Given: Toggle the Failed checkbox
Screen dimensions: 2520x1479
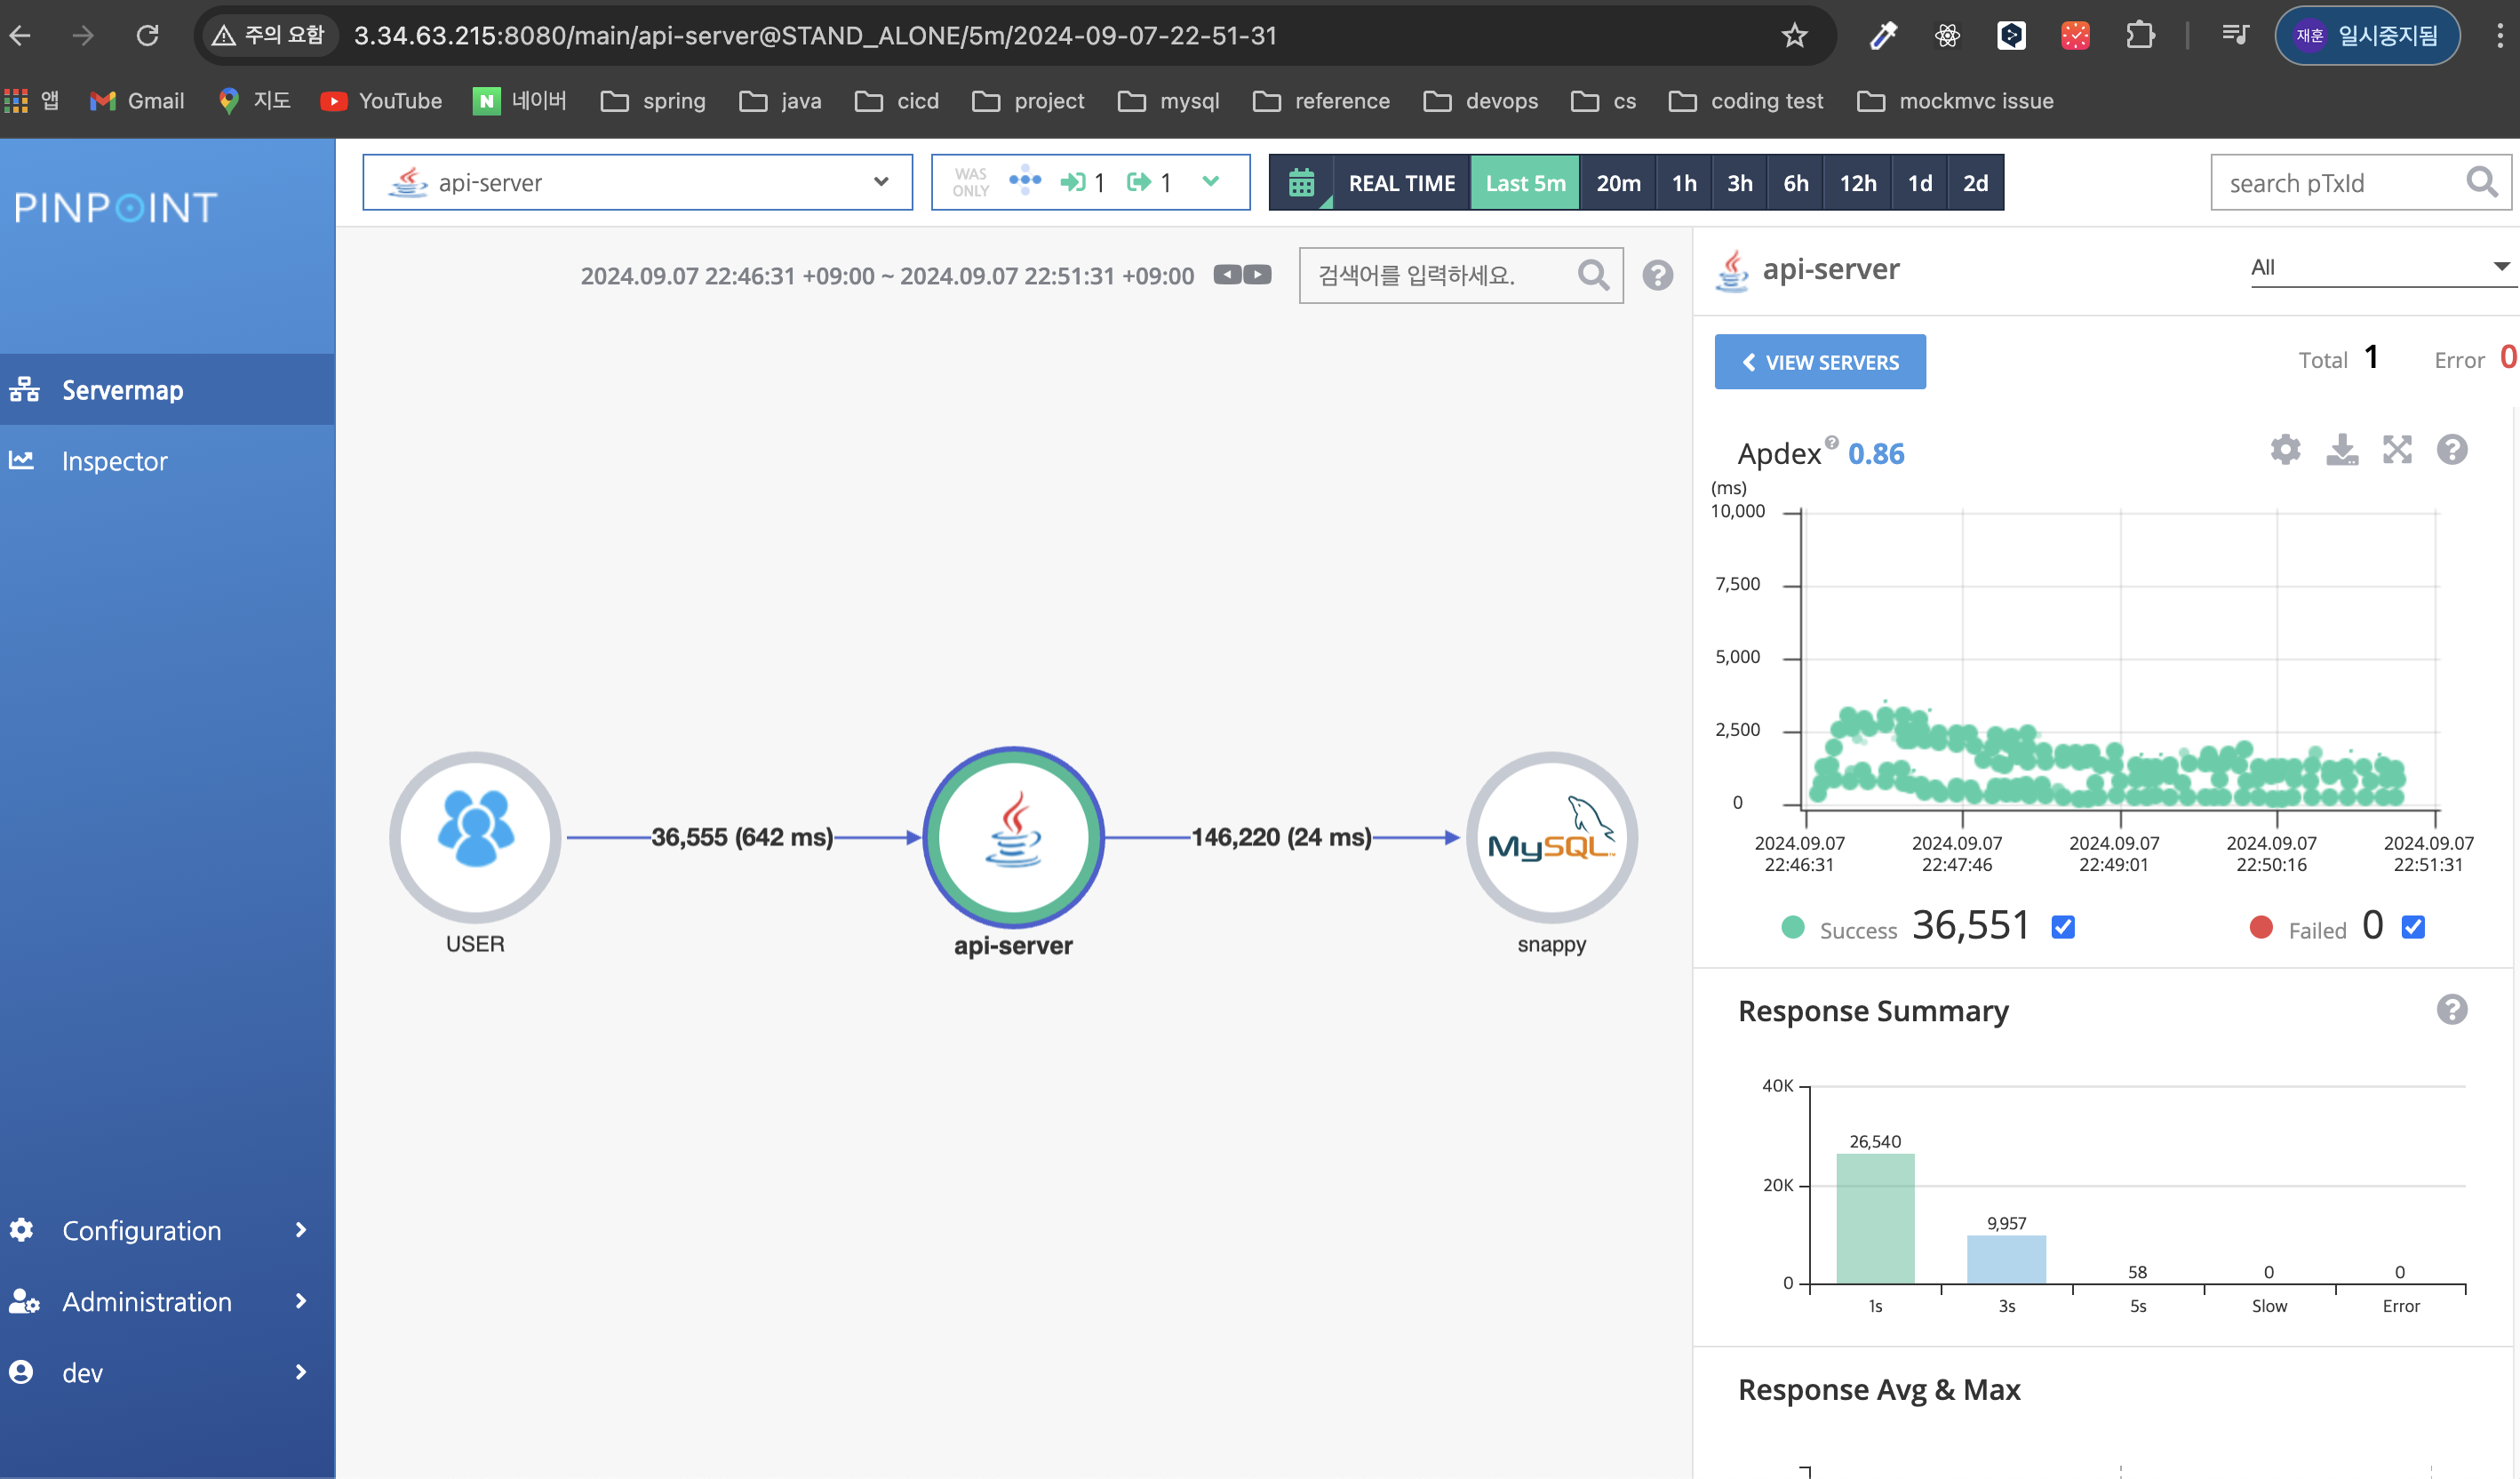Looking at the screenshot, I should [x=2413, y=928].
